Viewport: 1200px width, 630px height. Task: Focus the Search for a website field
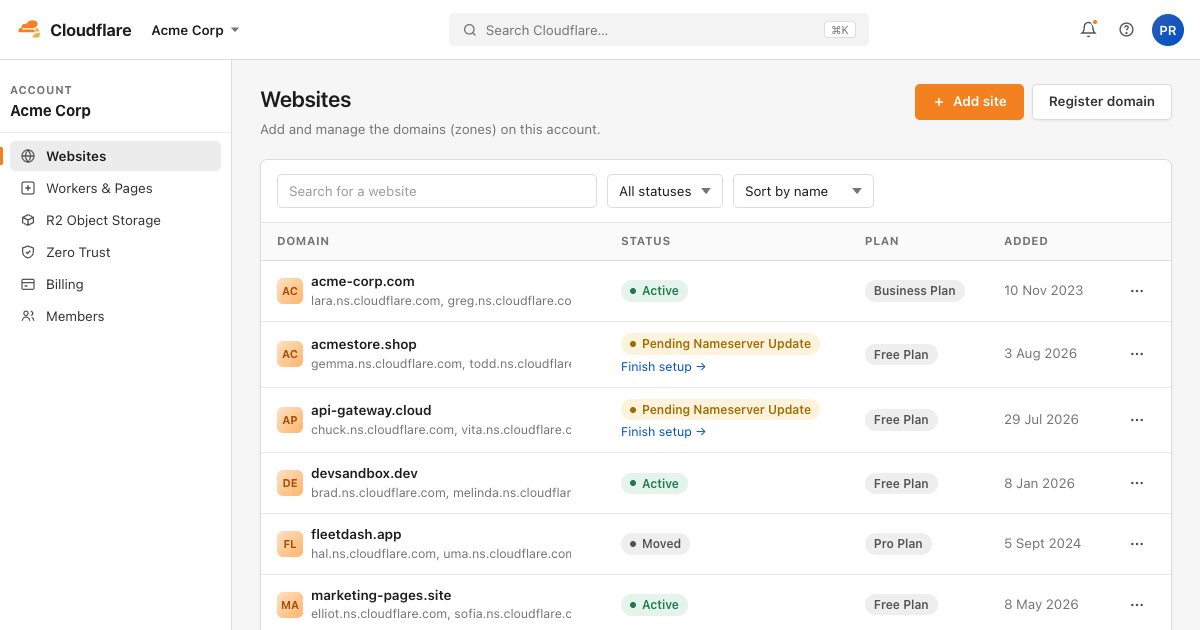437,191
